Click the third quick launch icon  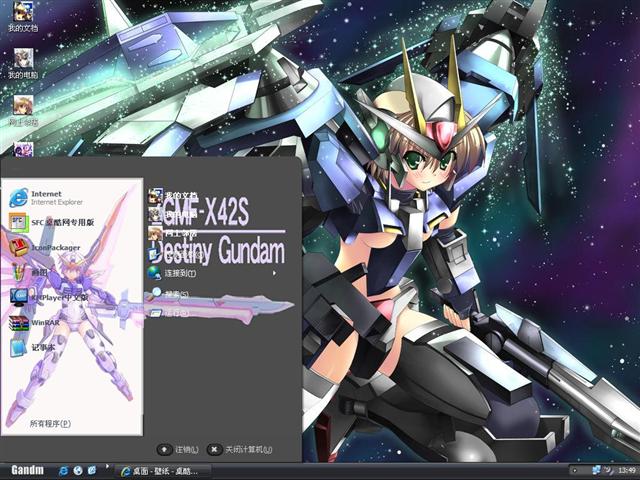pos(91,471)
